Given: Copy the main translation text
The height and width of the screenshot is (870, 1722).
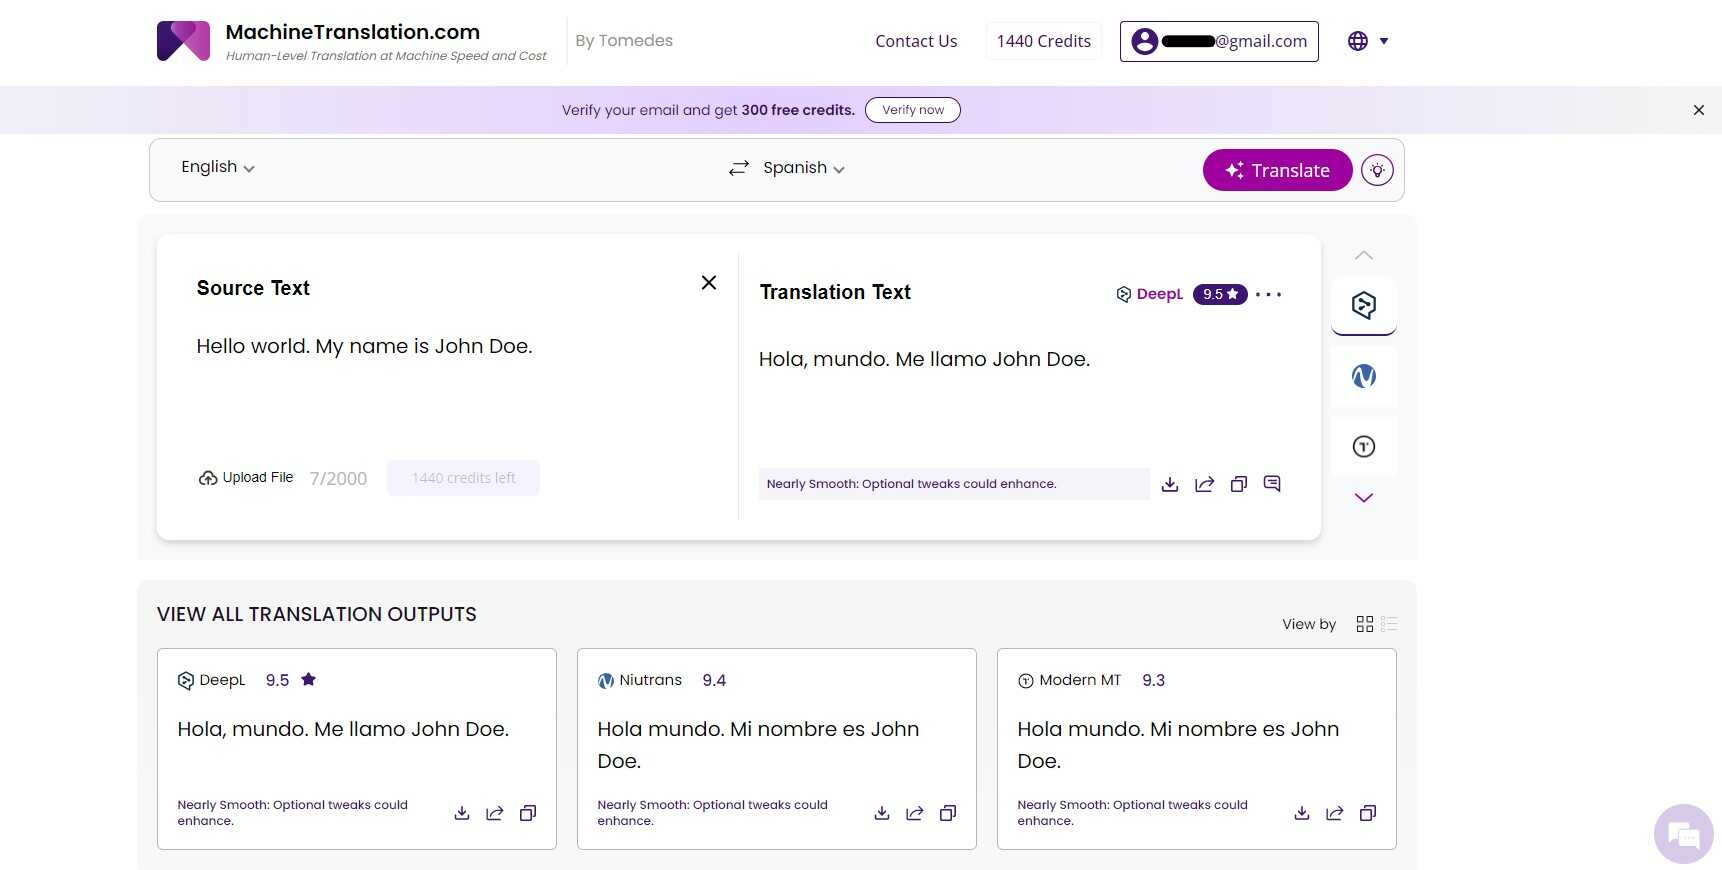Looking at the screenshot, I should click(x=1238, y=485).
